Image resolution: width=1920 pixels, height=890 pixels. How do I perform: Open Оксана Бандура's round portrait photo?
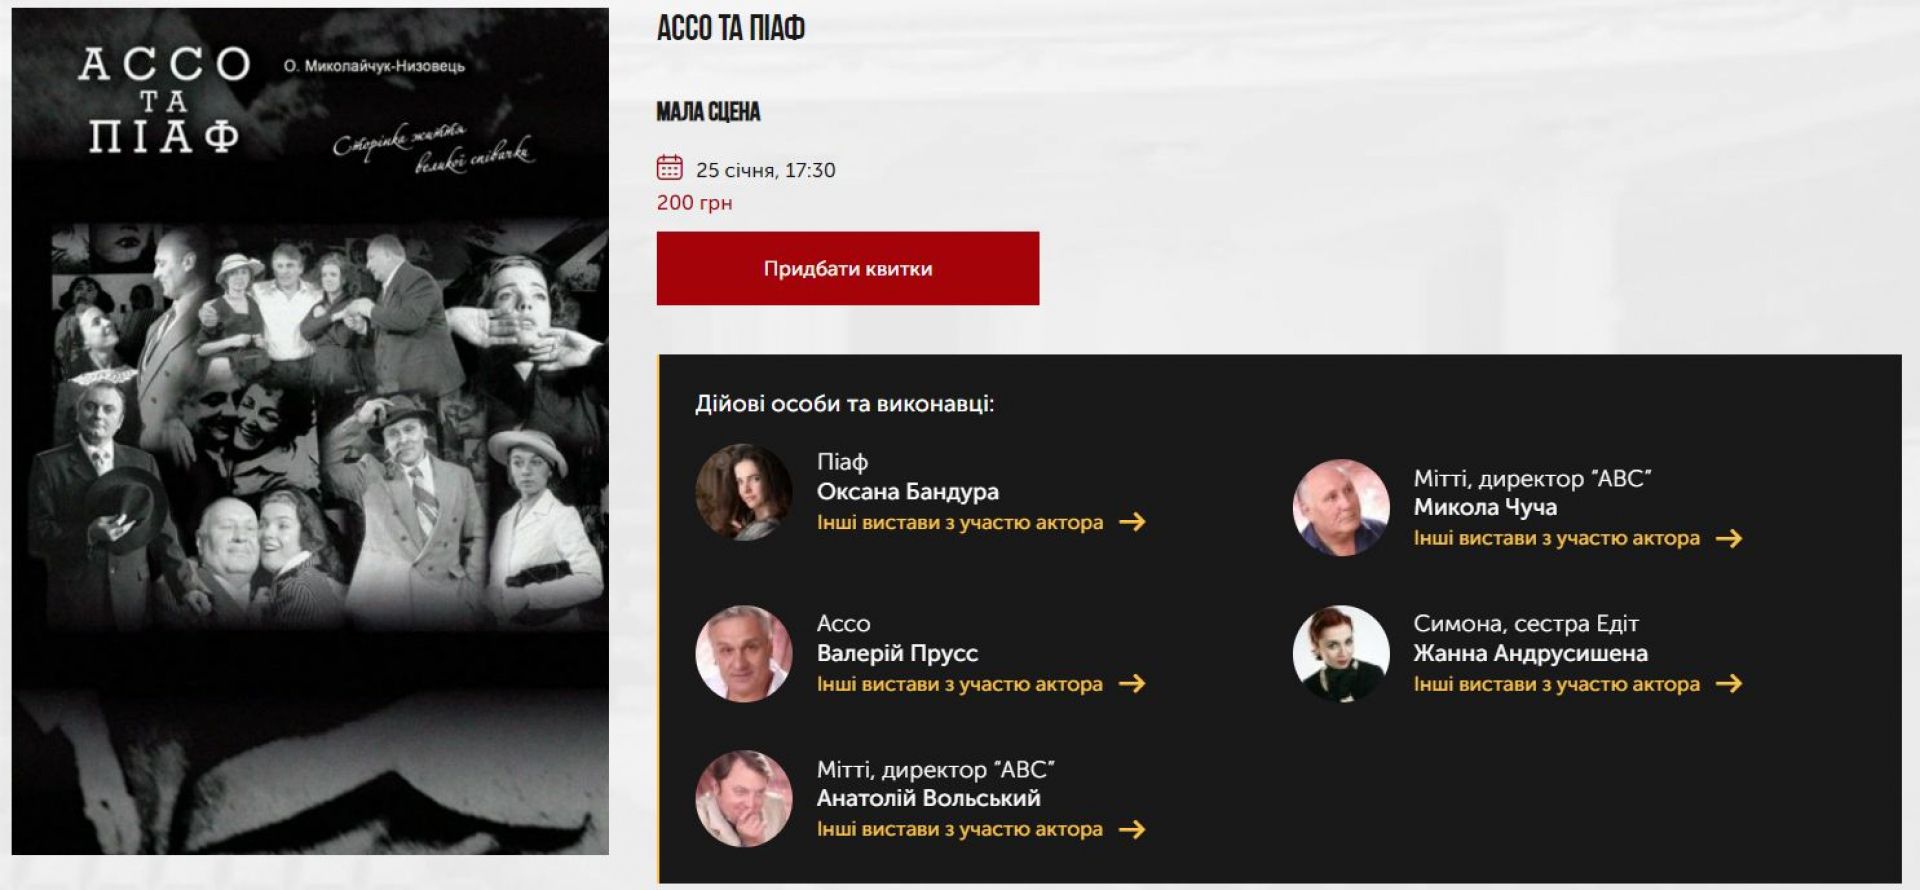pos(744,492)
